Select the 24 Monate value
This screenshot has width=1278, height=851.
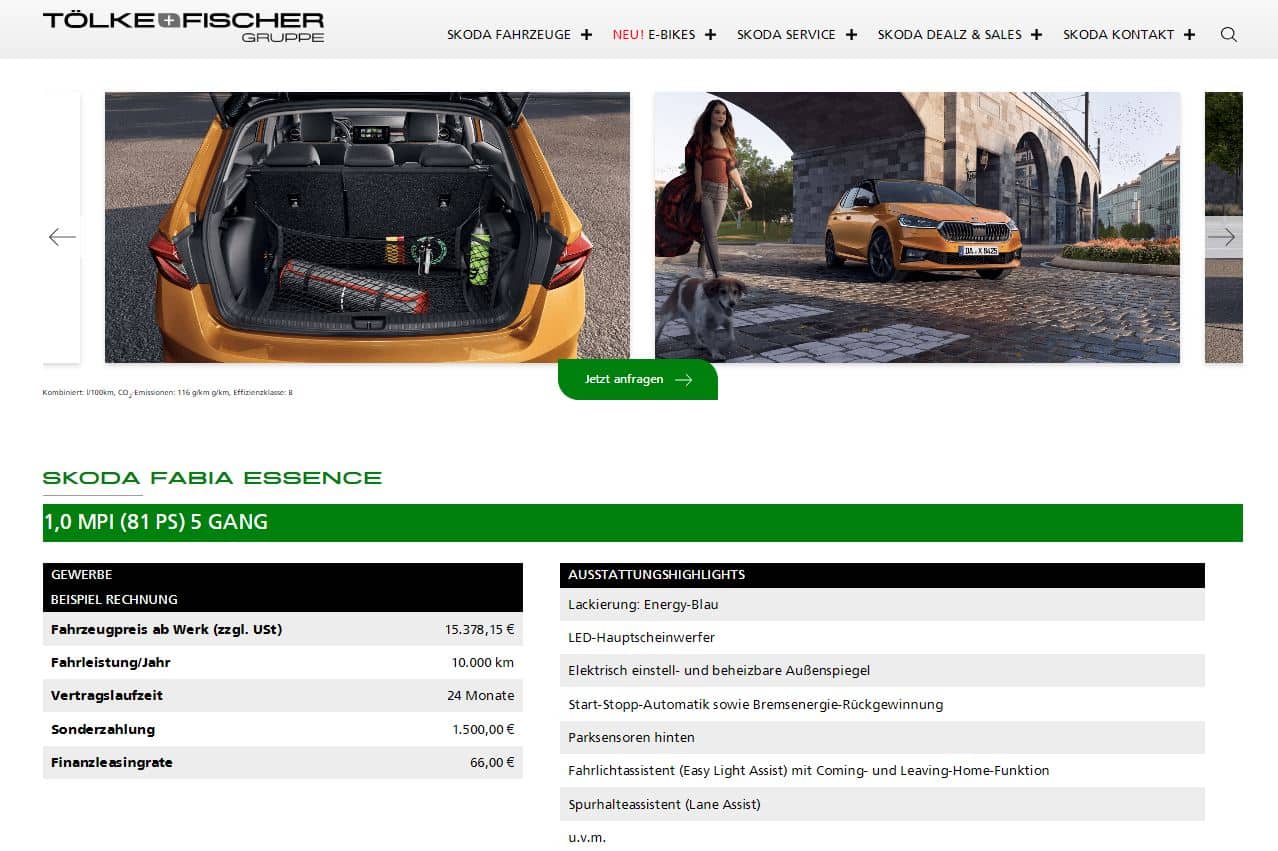(x=481, y=696)
